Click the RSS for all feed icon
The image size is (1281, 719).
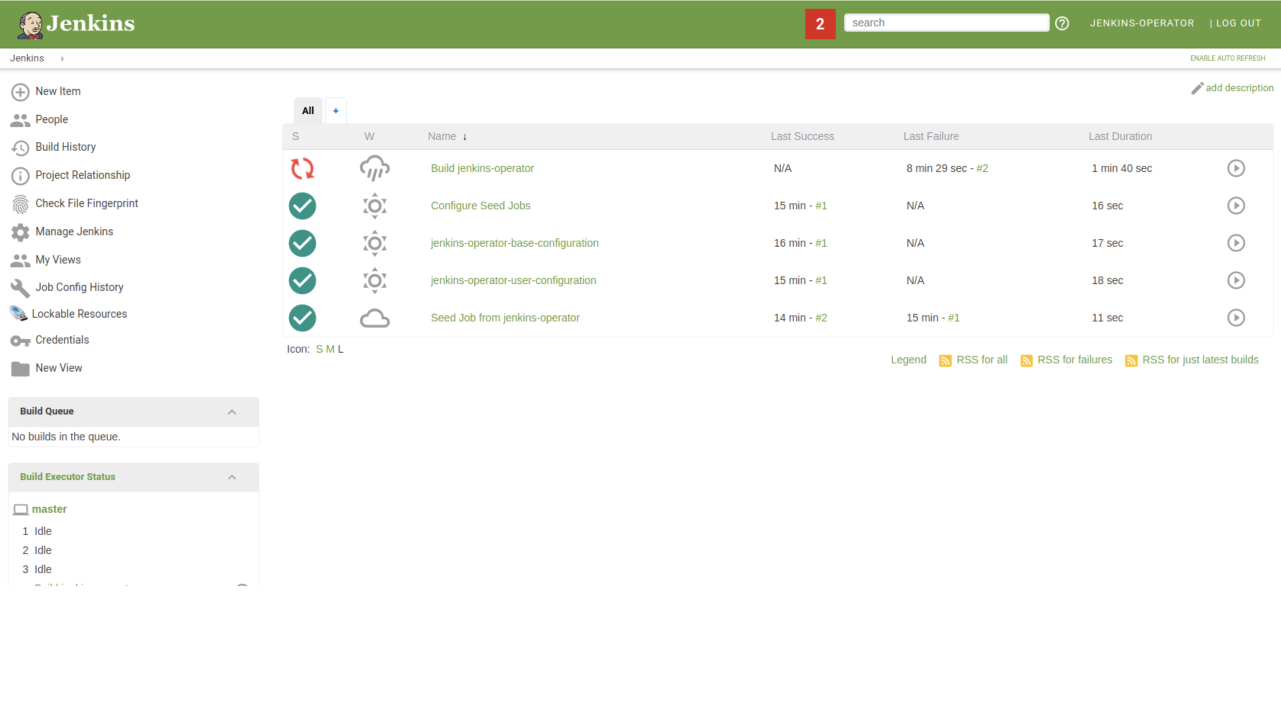[x=945, y=360]
